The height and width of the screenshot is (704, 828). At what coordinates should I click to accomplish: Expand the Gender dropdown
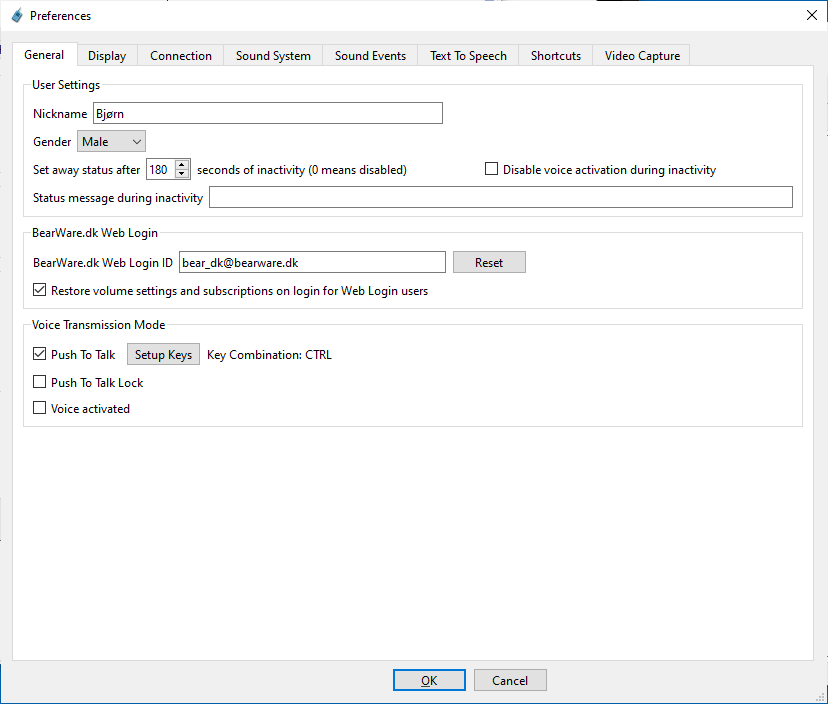(x=111, y=142)
